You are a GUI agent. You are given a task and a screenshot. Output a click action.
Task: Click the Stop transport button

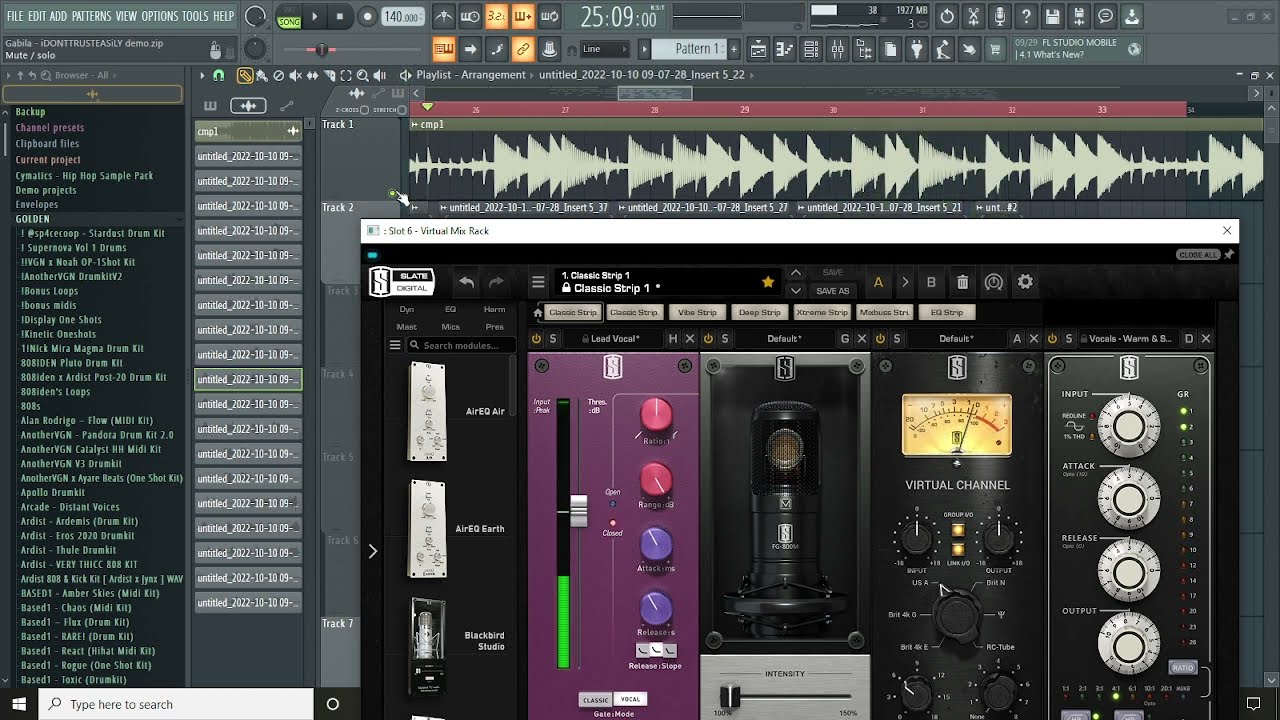point(340,17)
